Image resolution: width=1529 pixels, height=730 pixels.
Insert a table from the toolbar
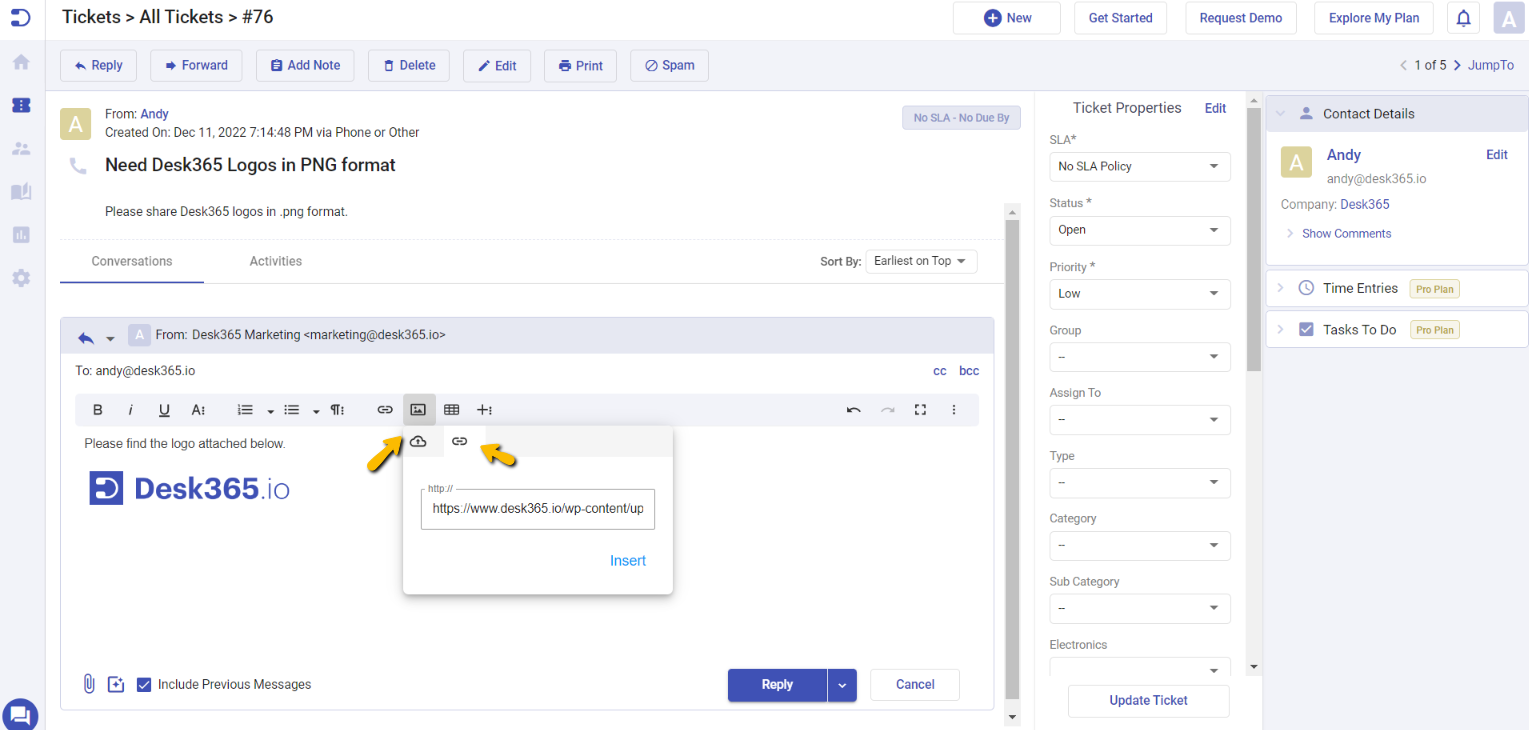[x=452, y=410]
